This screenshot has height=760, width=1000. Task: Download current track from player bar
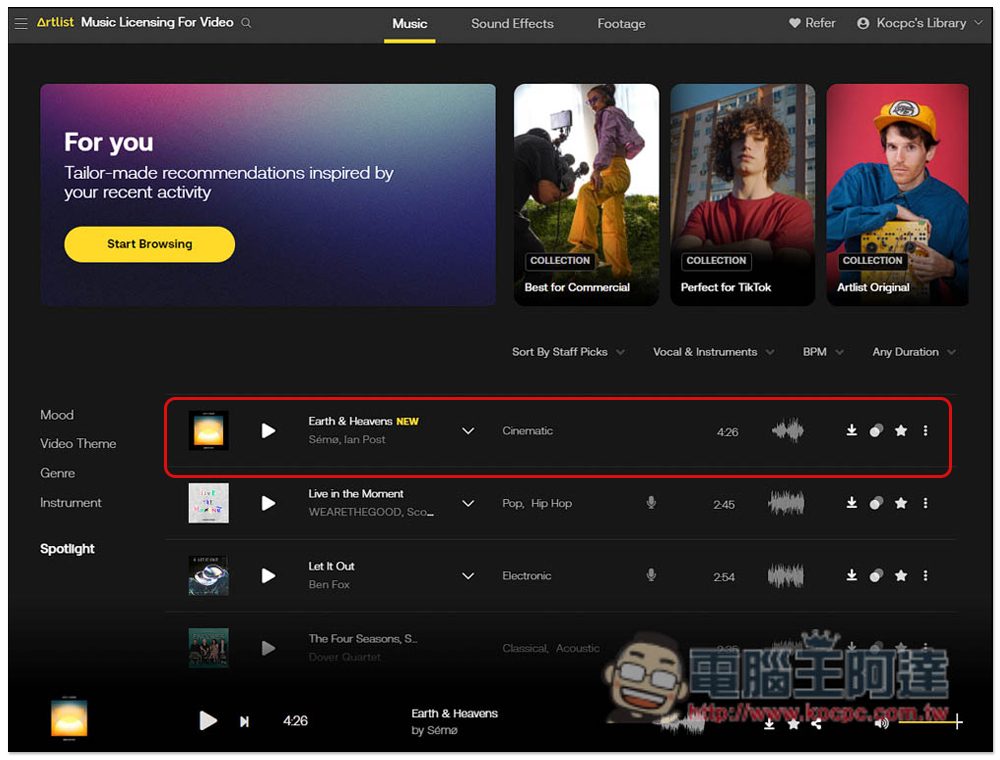[x=769, y=724]
